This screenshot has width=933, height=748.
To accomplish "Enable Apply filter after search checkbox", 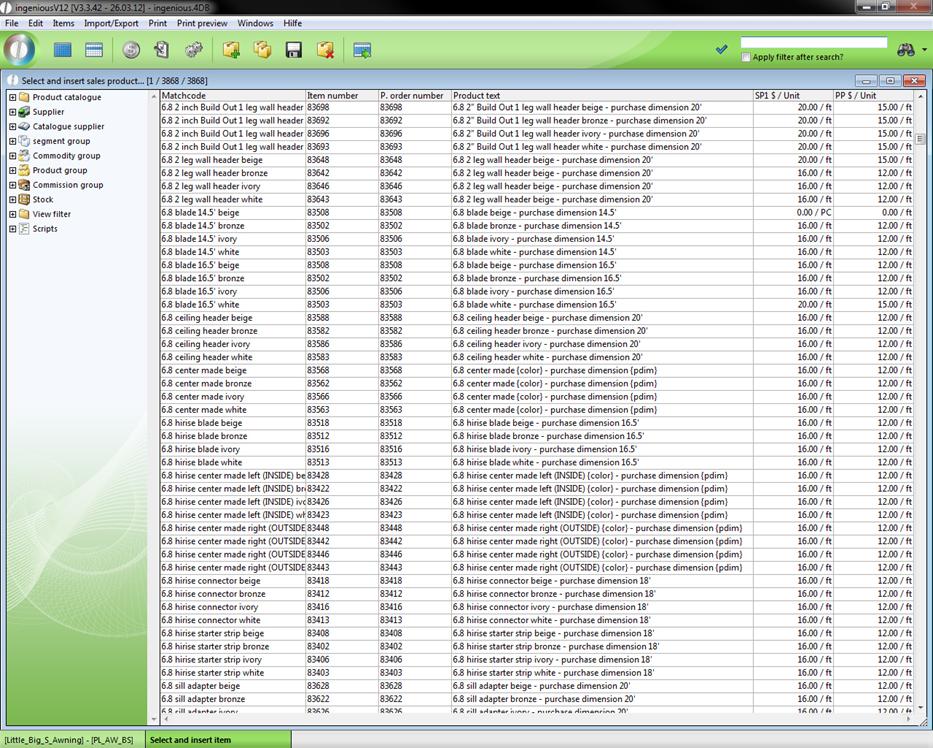I will coord(746,58).
